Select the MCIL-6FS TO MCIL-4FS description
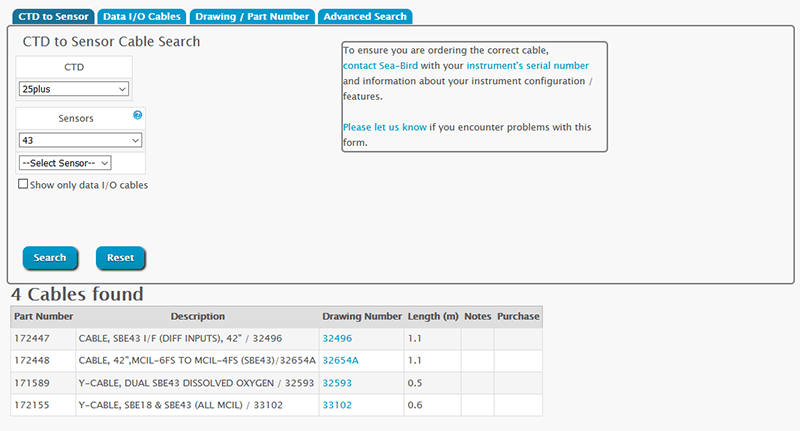The image size is (800, 431). coord(197,361)
